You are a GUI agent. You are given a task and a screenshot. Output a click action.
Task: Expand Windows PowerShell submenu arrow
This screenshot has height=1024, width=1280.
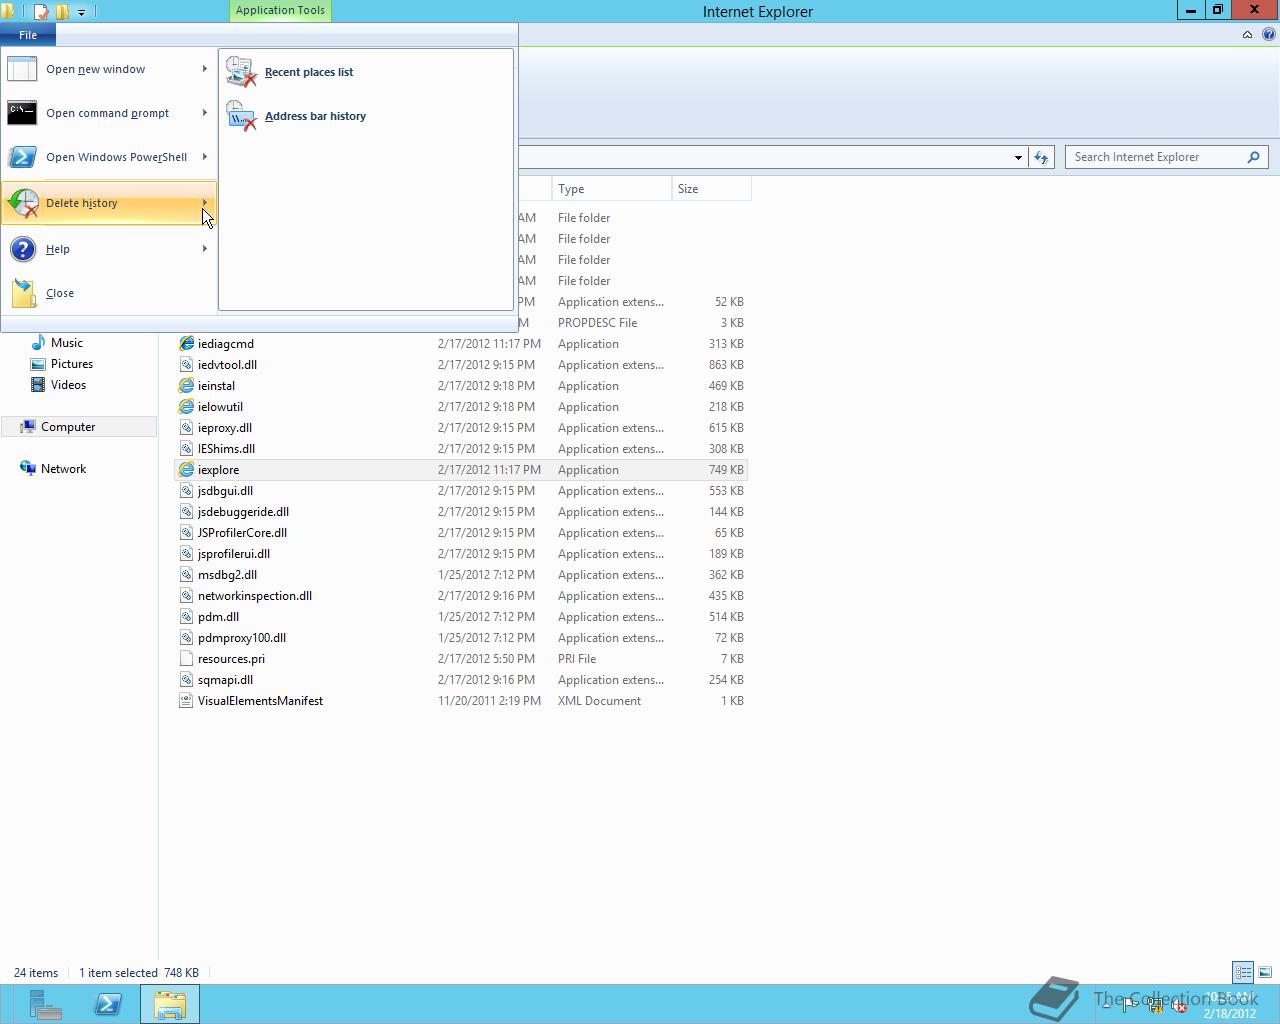(204, 157)
